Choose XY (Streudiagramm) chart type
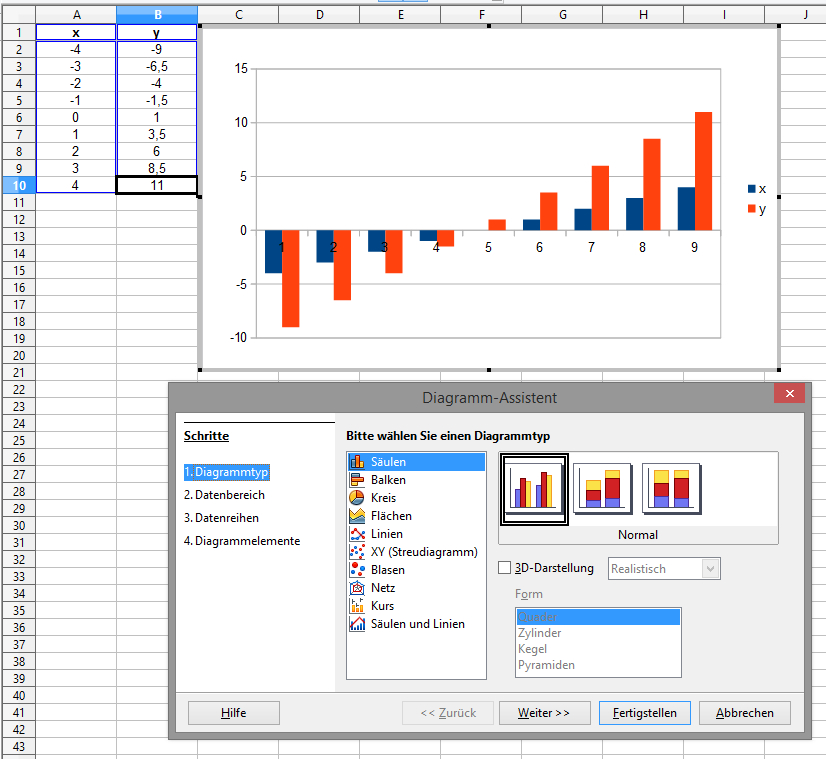 click(423, 552)
